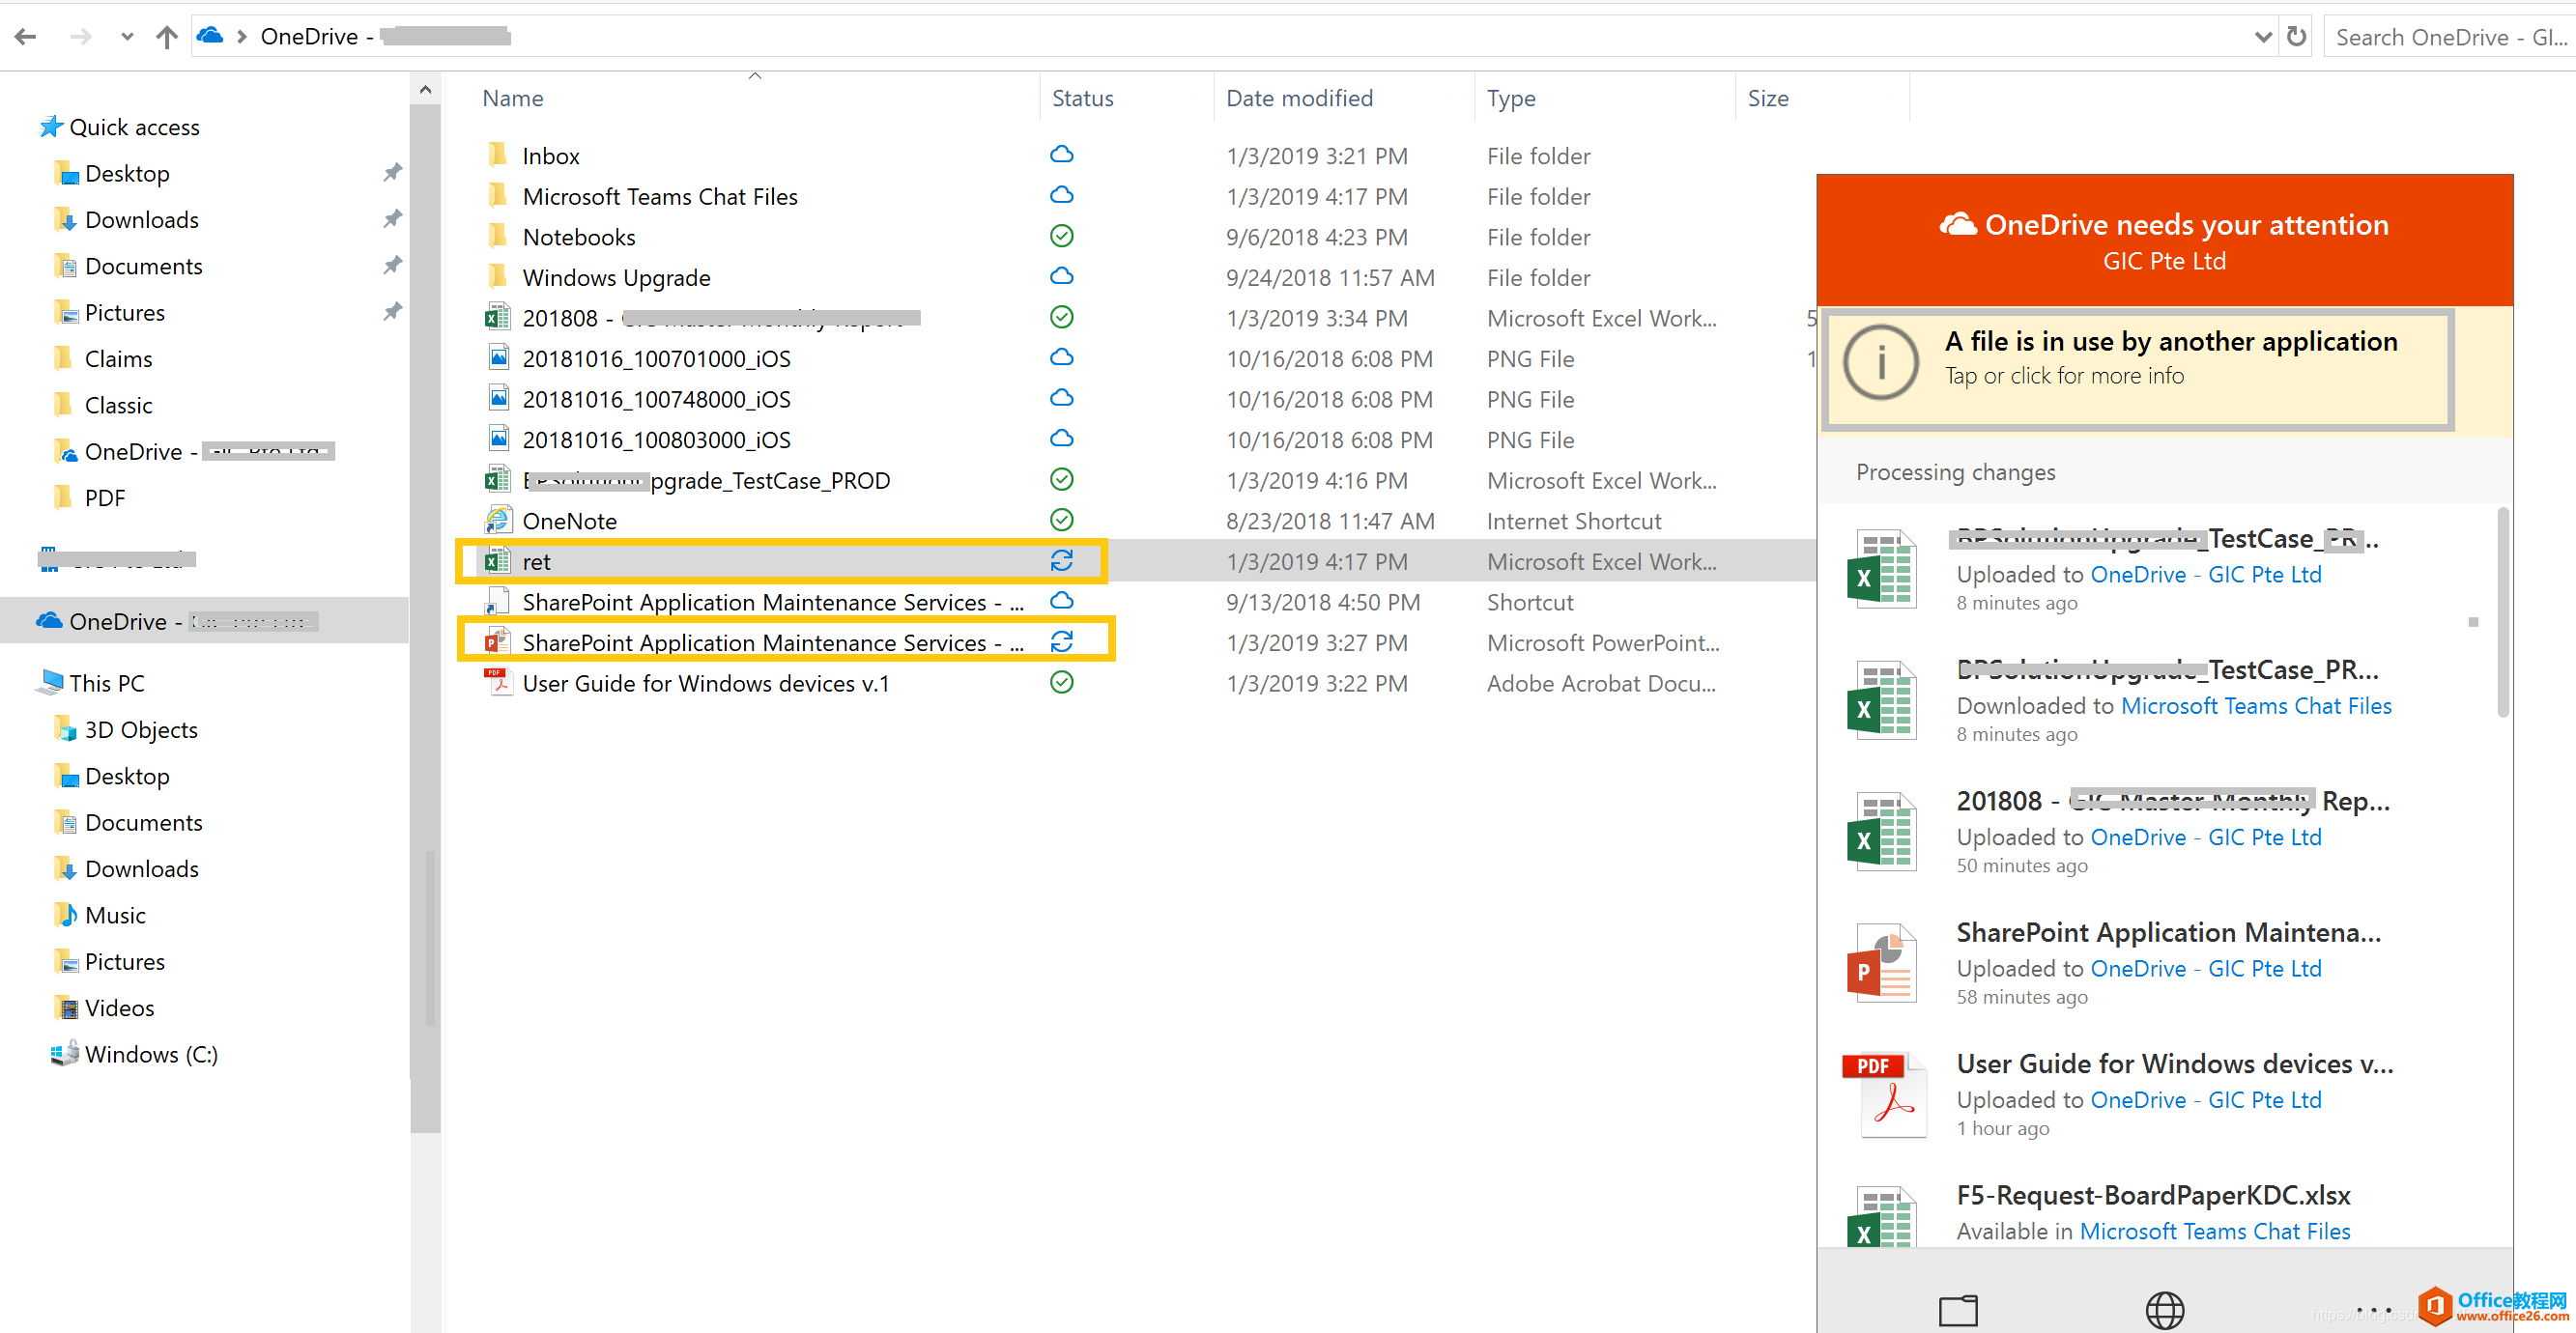The height and width of the screenshot is (1333, 2576).
Task: Click the cloud status icon next to Inbox
Action: point(1061,154)
